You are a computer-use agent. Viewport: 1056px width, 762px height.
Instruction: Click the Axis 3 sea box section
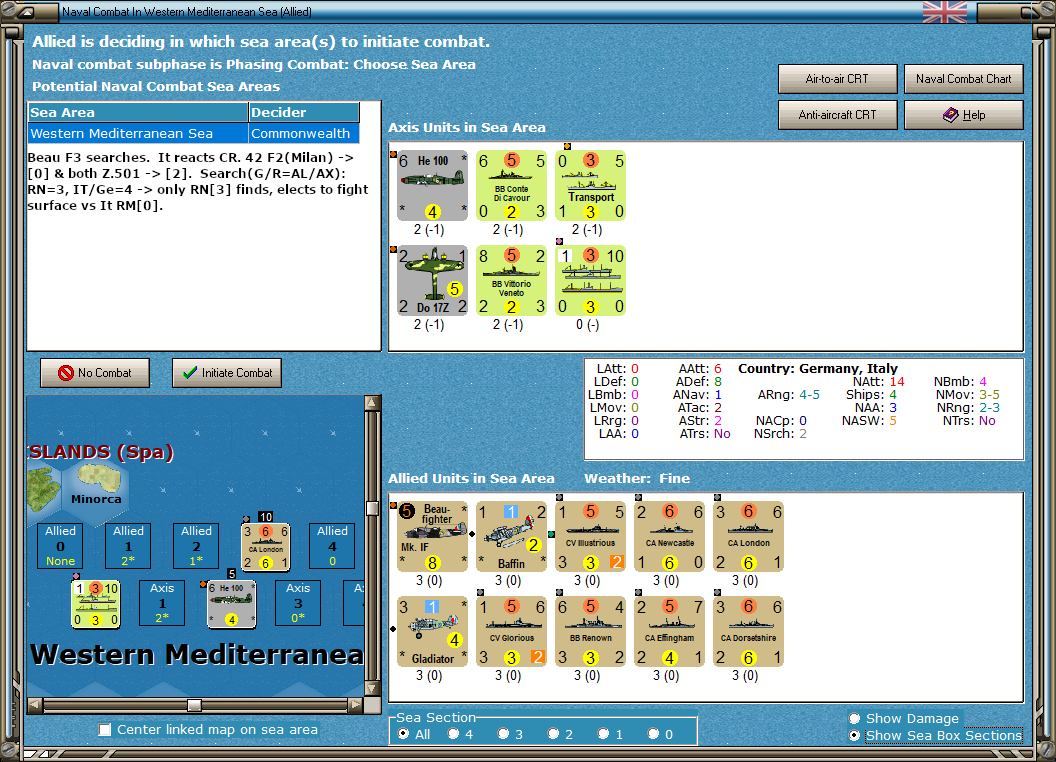[x=298, y=603]
